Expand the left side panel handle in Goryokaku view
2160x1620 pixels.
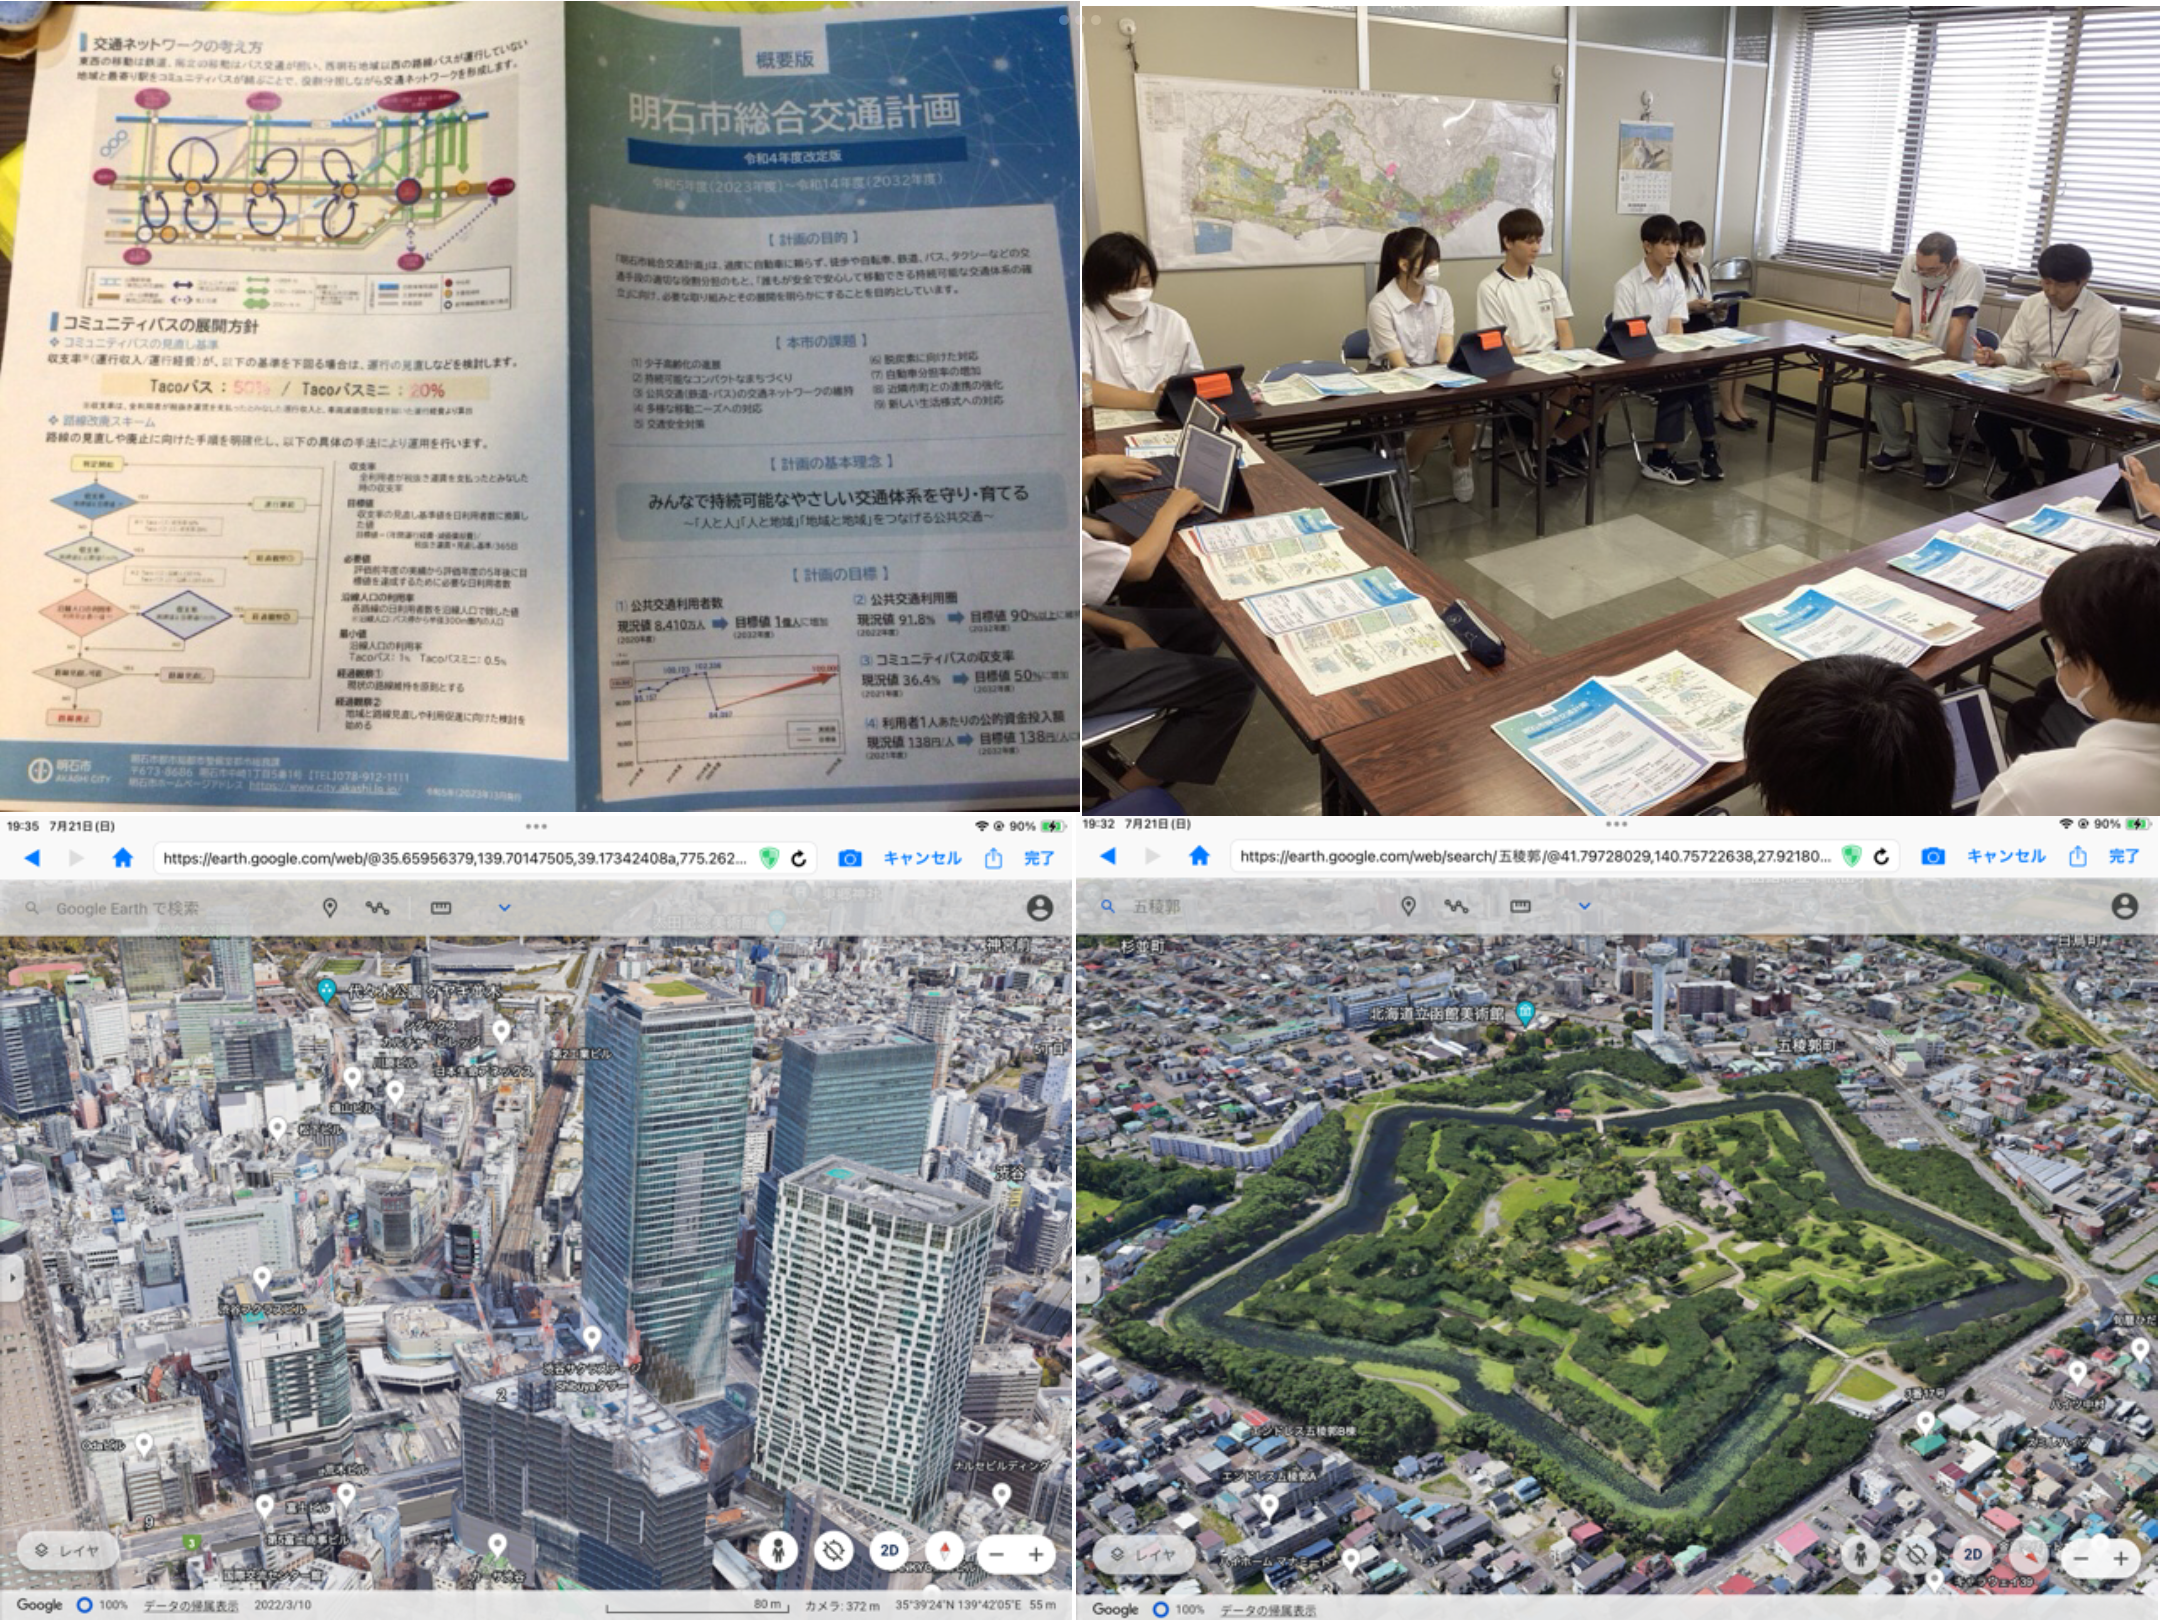pos(1088,1279)
